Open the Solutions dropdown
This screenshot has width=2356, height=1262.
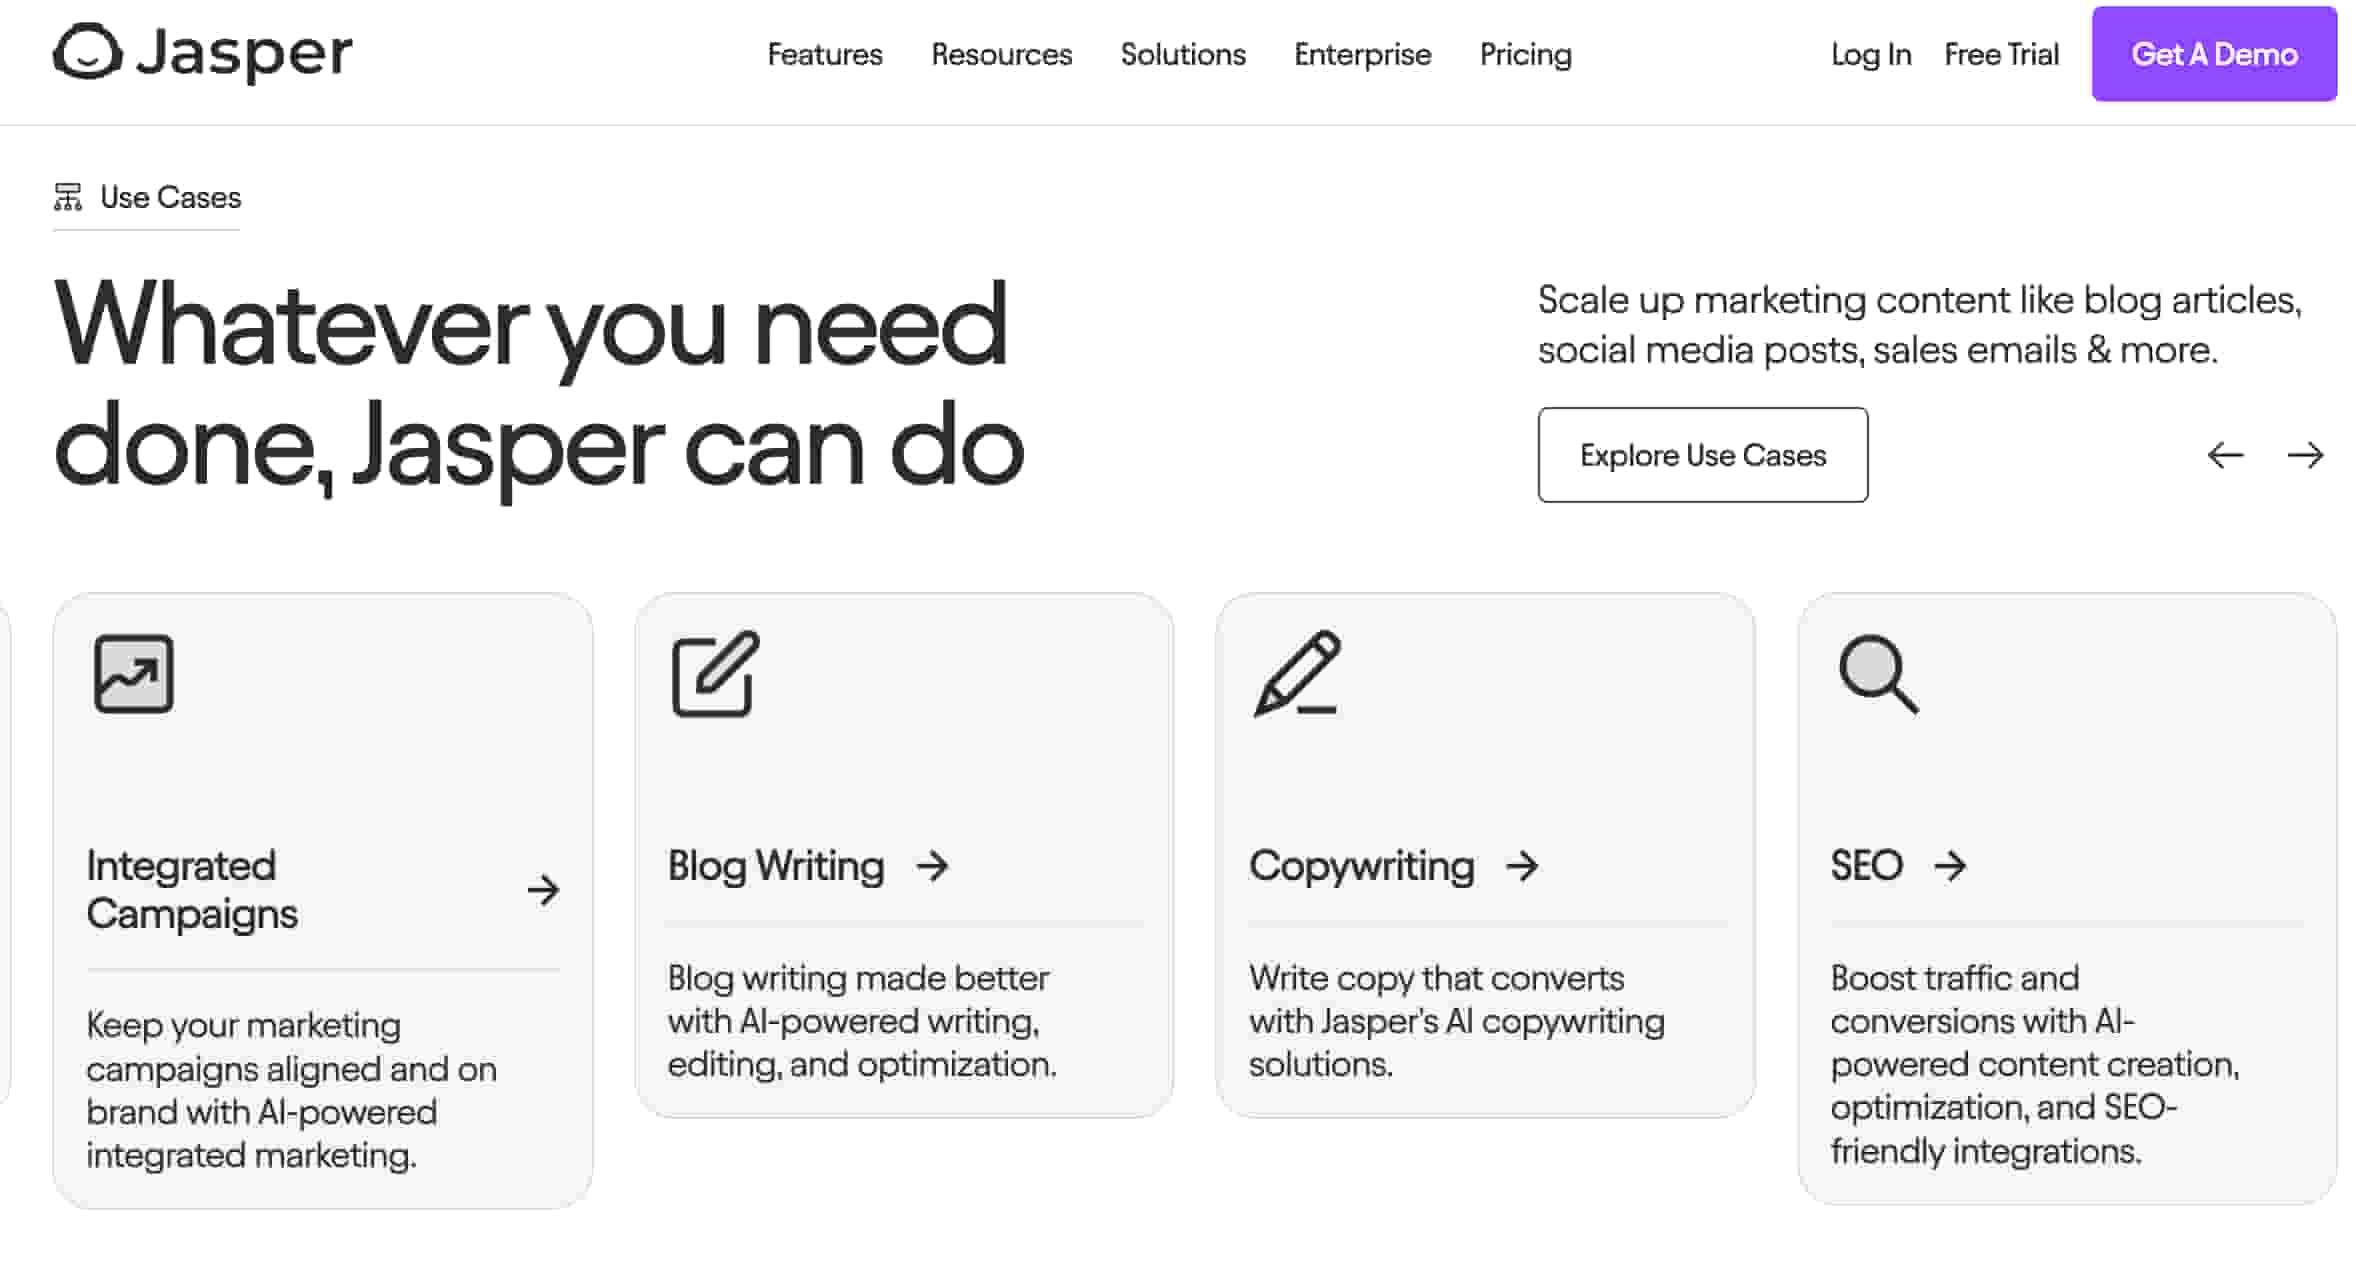pos(1182,55)
